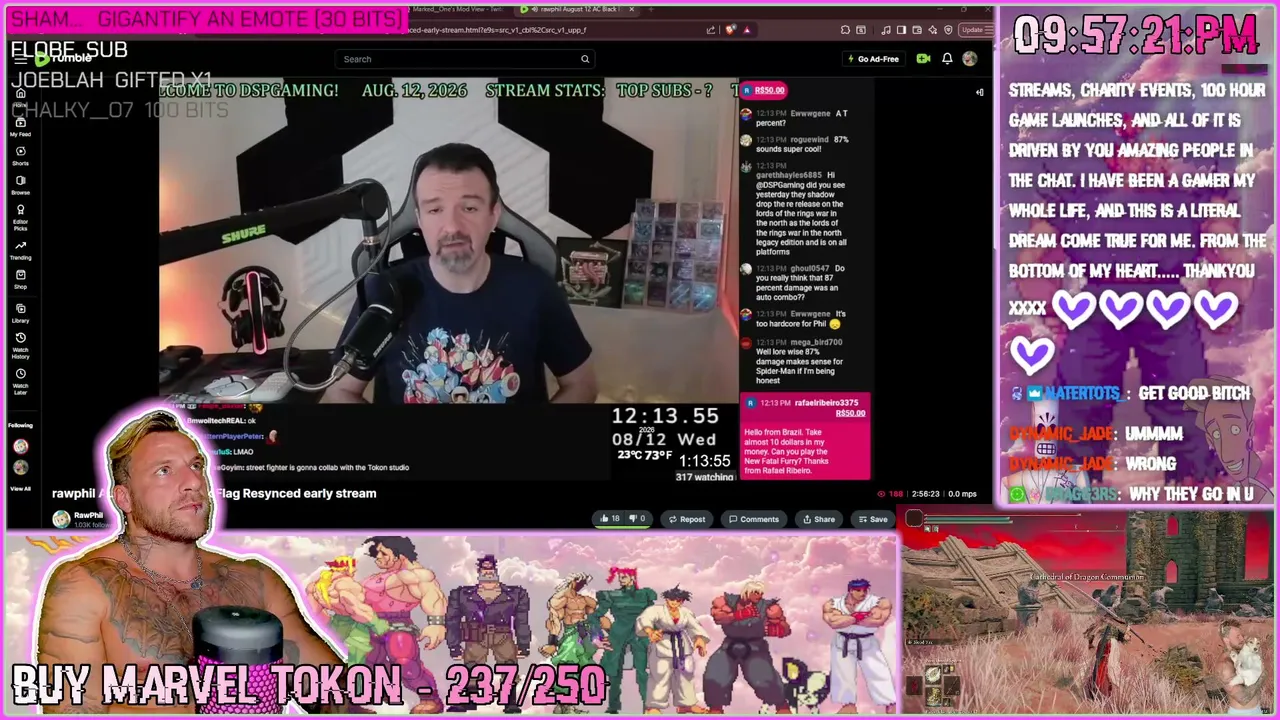
Task: Open Browse in the Rumble sidebar
Action: click(x=20, y=185)
